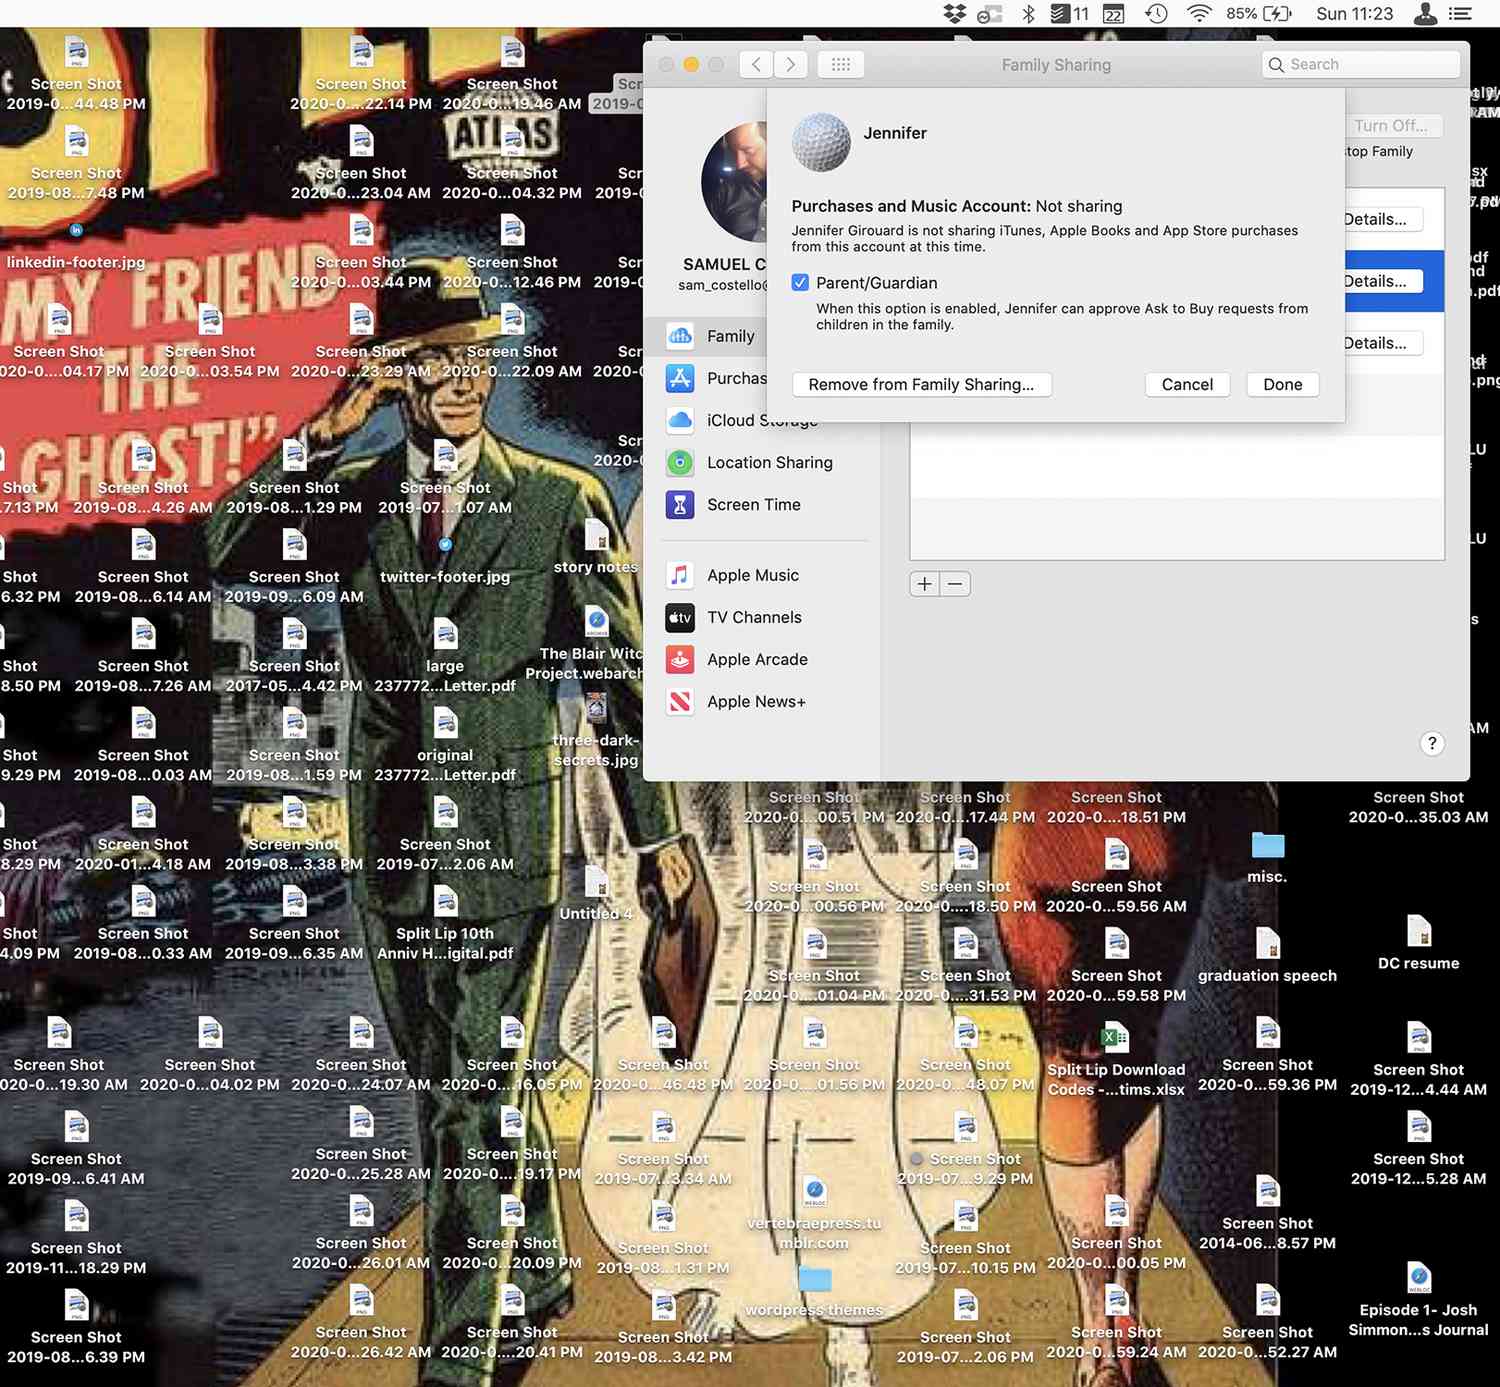Click the Dropbox menu bar icon
The width and height of the screenshot is (1500, 1387).
pyautogui.click(x=955, y=14)
